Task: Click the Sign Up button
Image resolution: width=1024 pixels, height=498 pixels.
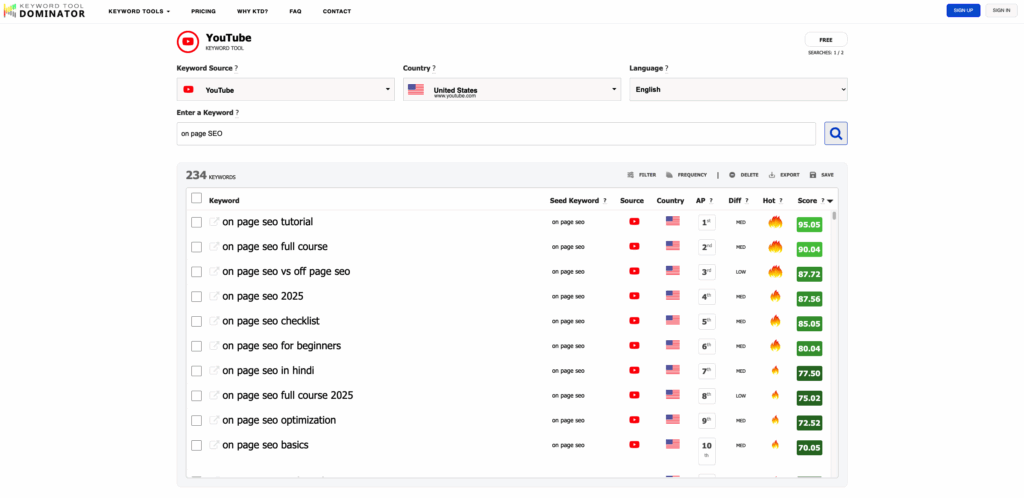Action: (963, 10)
